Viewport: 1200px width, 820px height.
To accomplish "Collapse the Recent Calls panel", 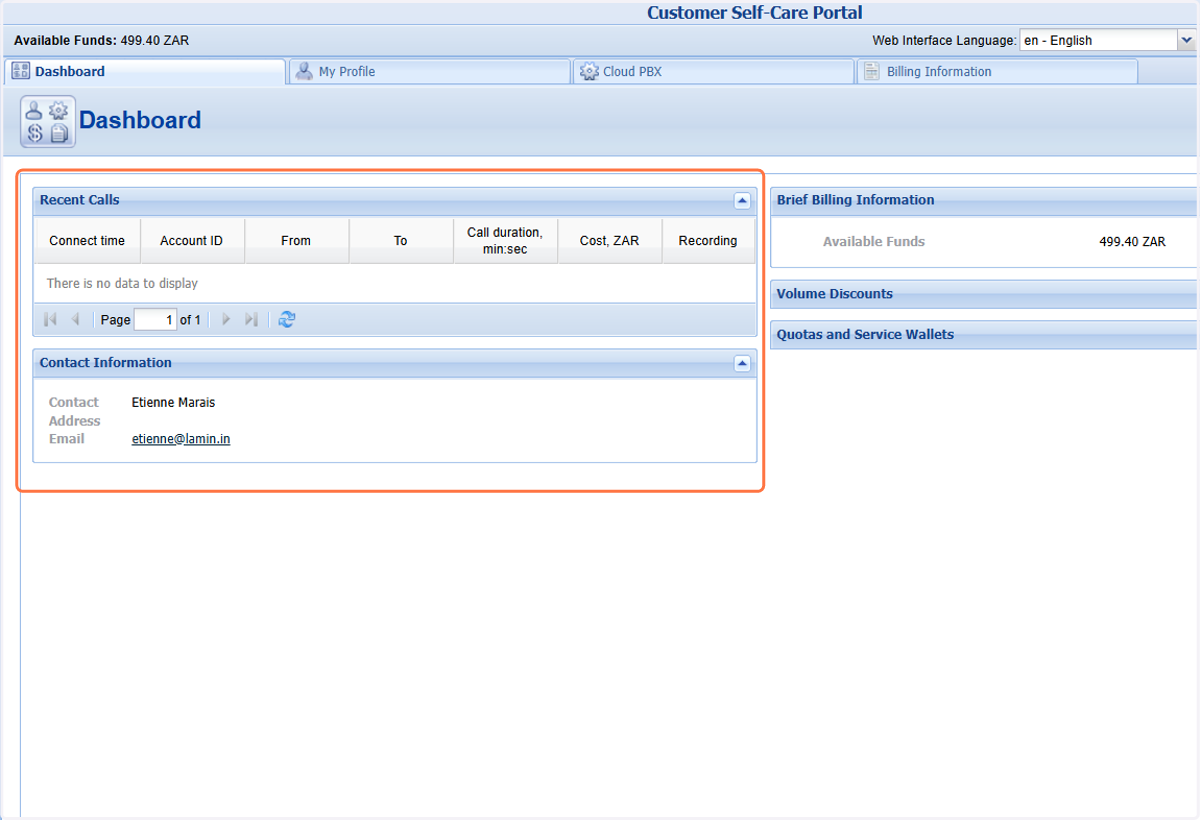I will (x=742, y=200).
